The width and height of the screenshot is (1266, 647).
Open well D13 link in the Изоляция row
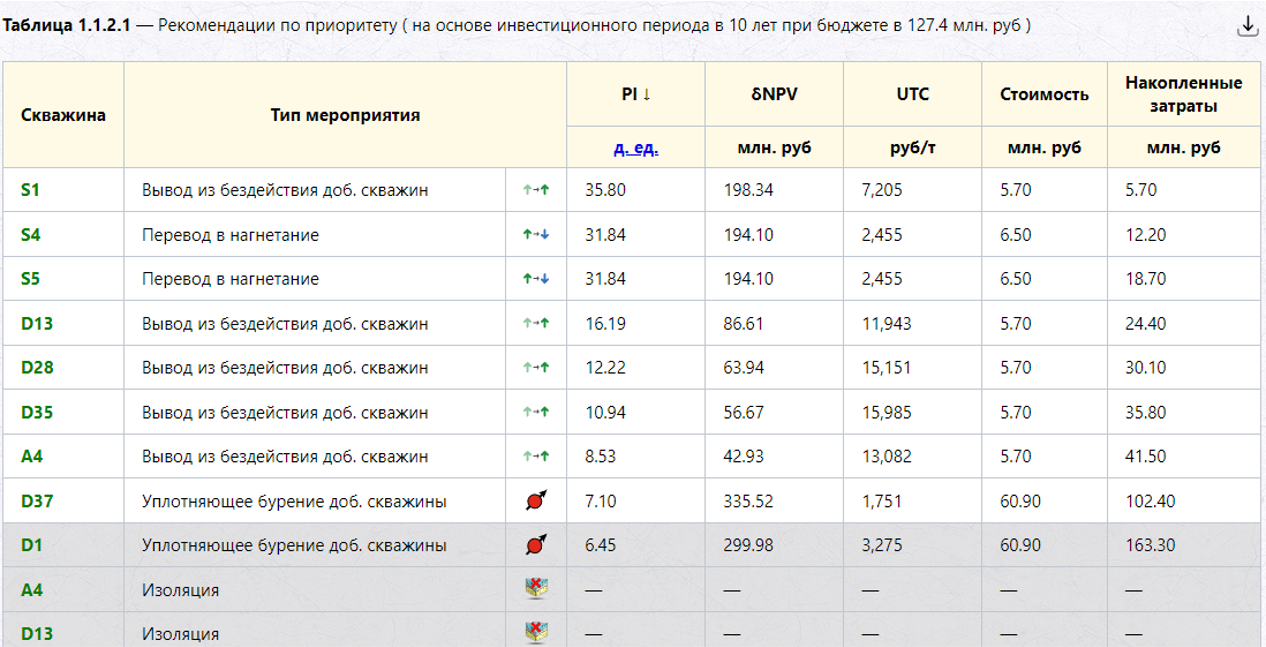37,634
